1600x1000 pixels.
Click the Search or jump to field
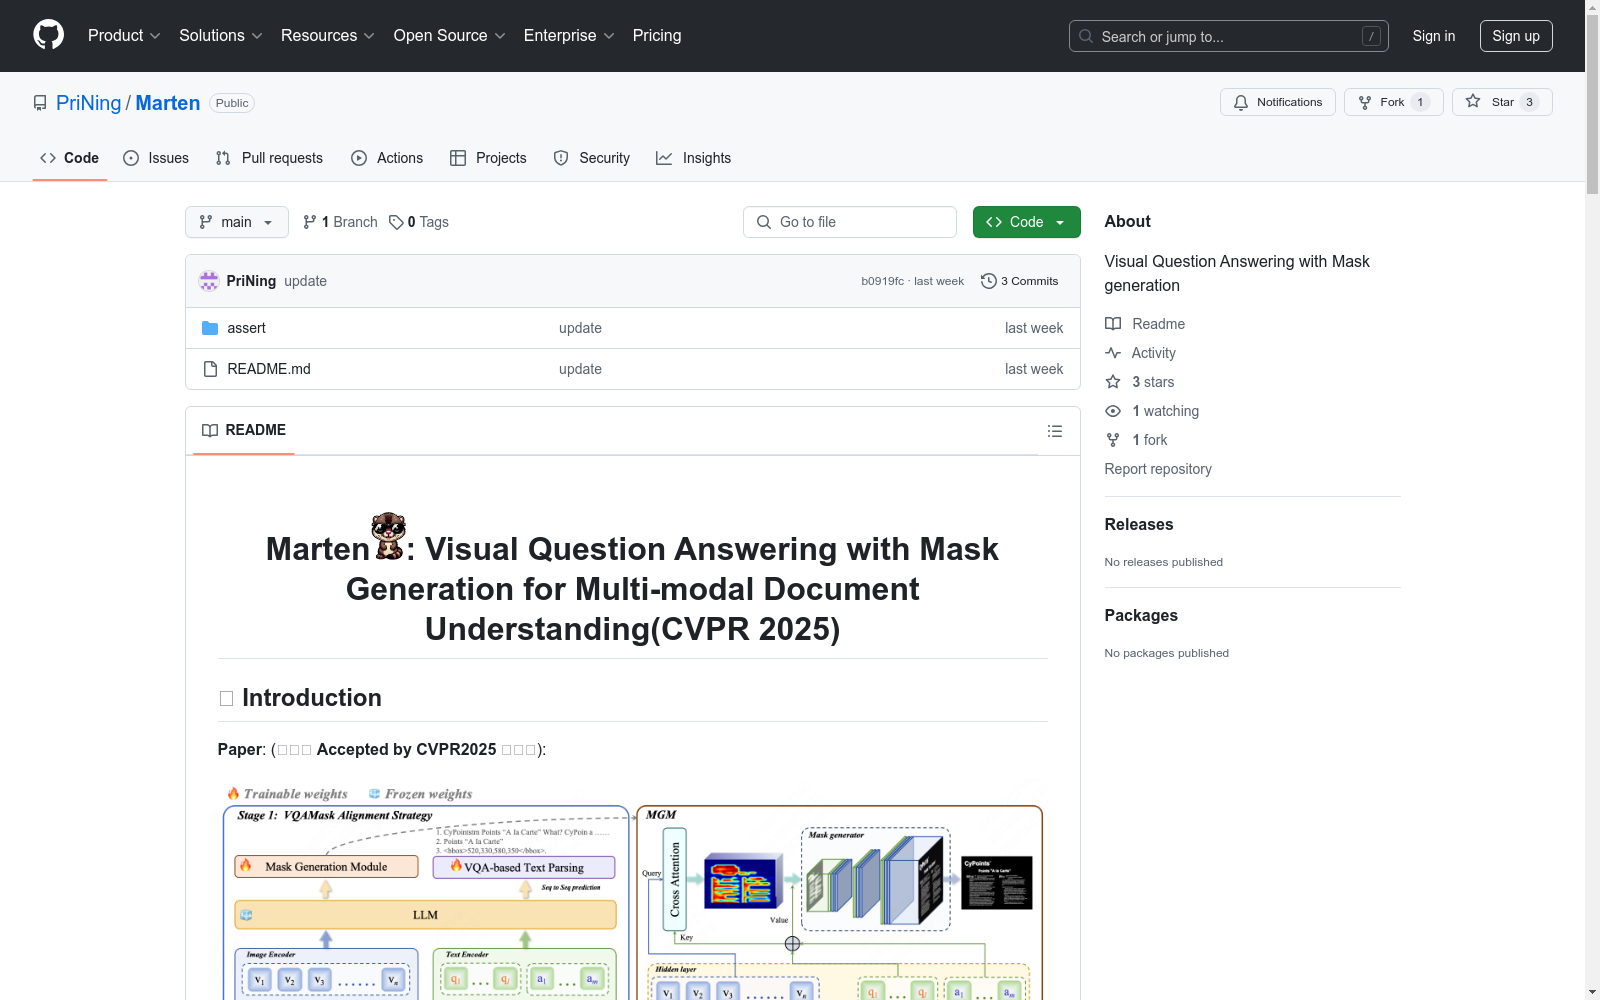pos(1229,36)
